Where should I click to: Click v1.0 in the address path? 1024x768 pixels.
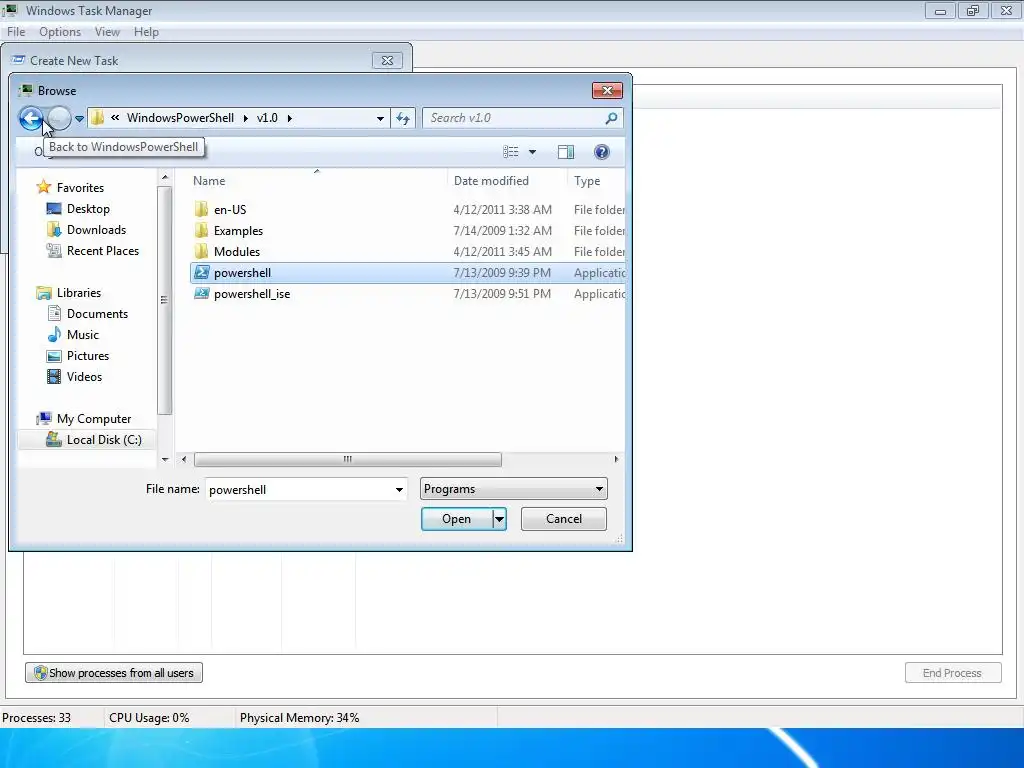(x=267, y=118)
